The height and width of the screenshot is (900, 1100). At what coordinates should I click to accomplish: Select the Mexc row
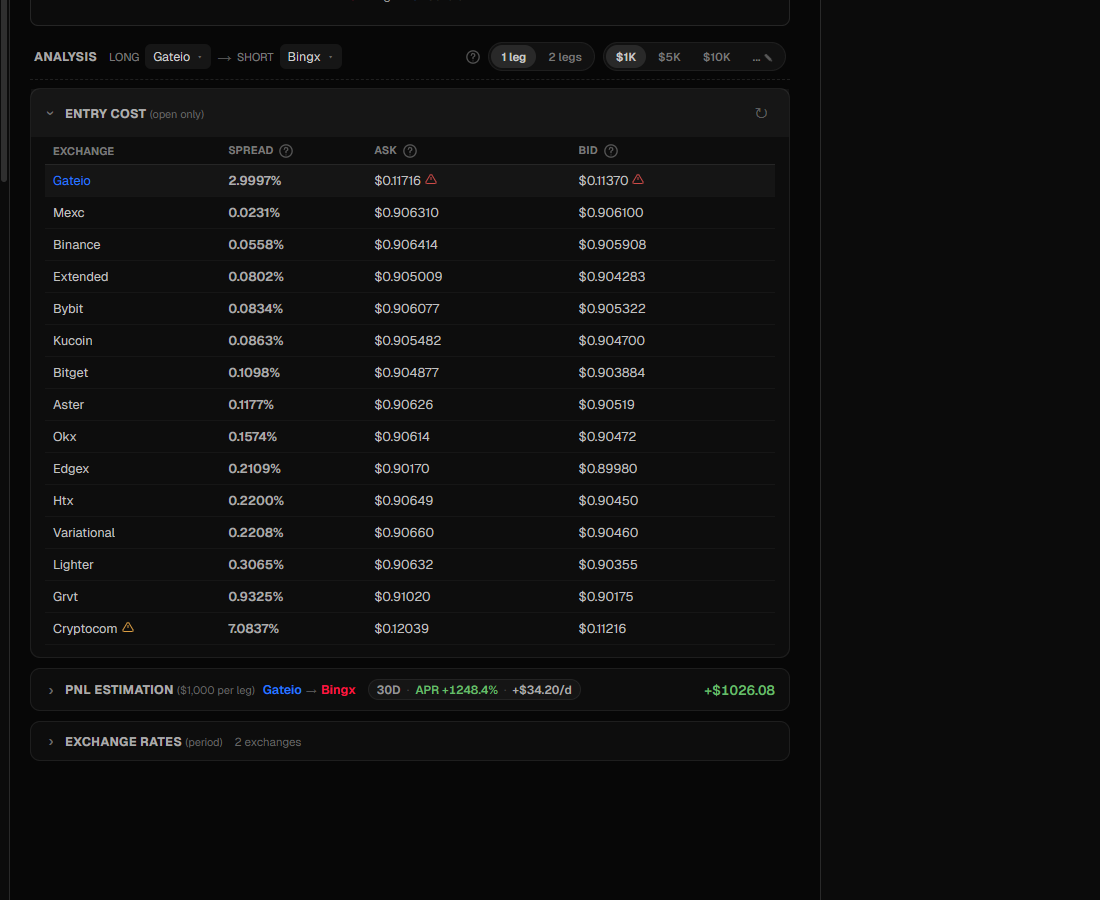(x=410, y=213)
